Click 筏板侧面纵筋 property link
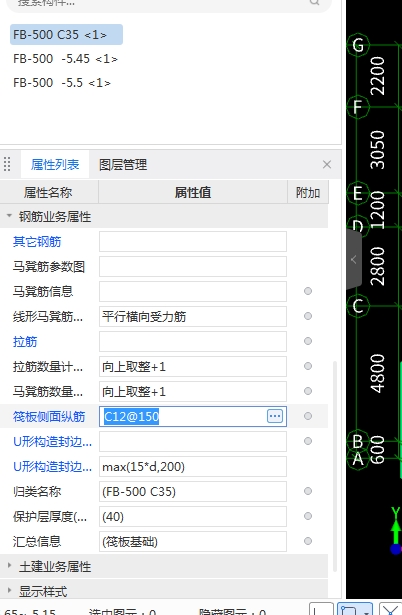 pyautogui.click(x=49, y=417)
